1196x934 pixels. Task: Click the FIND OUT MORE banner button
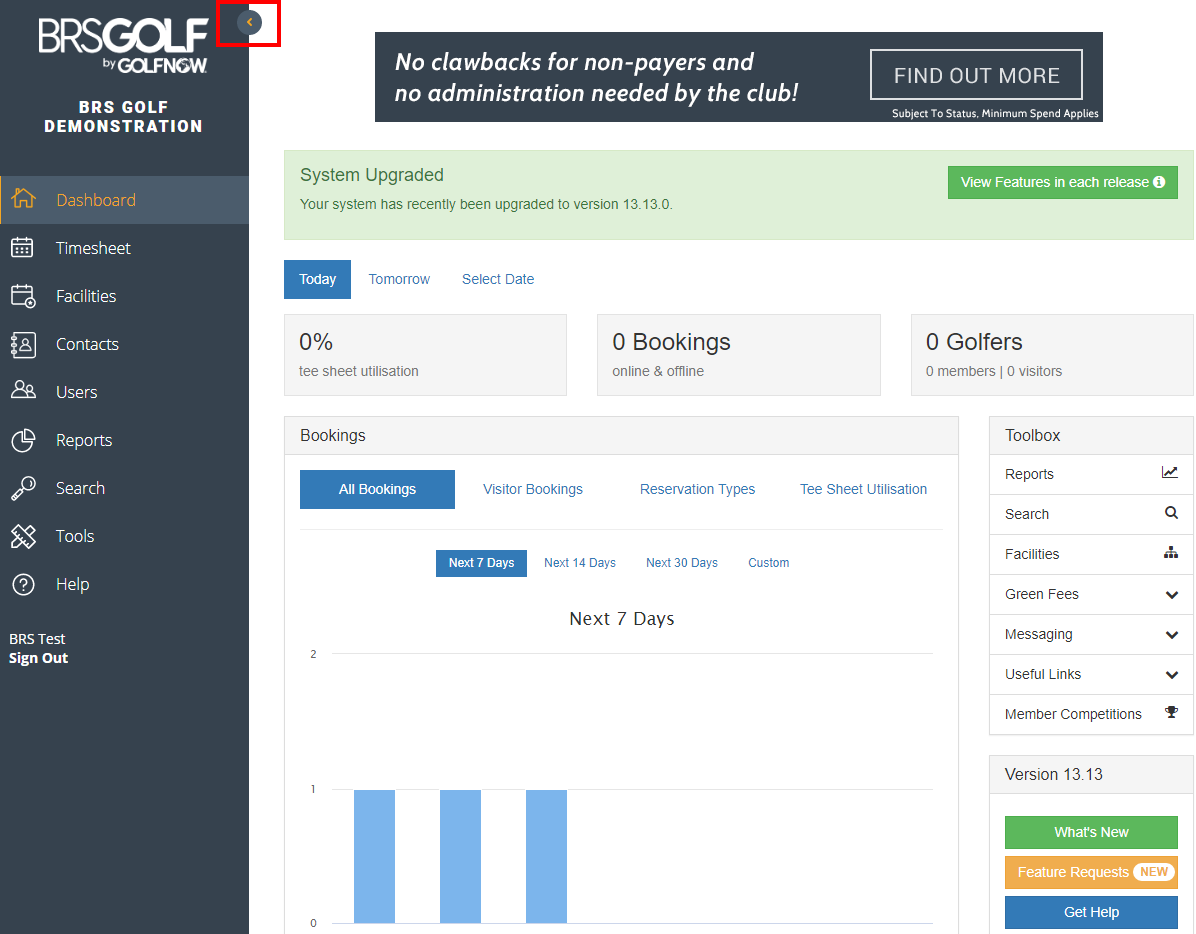[x=976, y=75]
